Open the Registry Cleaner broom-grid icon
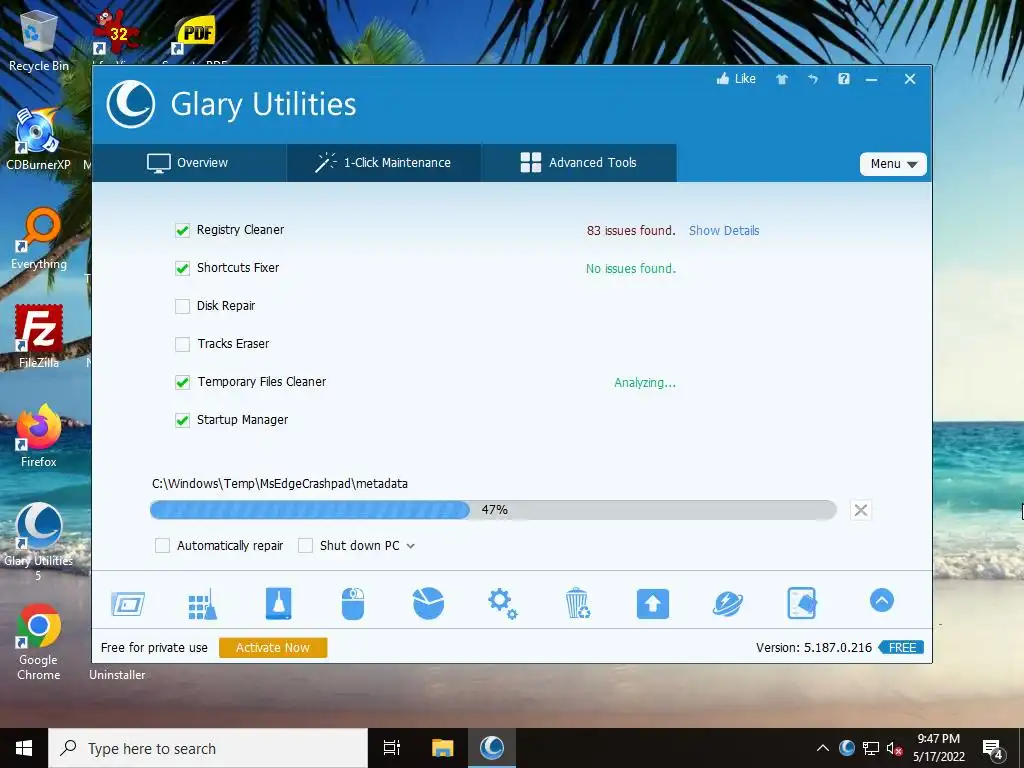The width and height of the screenshot is (1024, 768). click(x=202, y=603)
